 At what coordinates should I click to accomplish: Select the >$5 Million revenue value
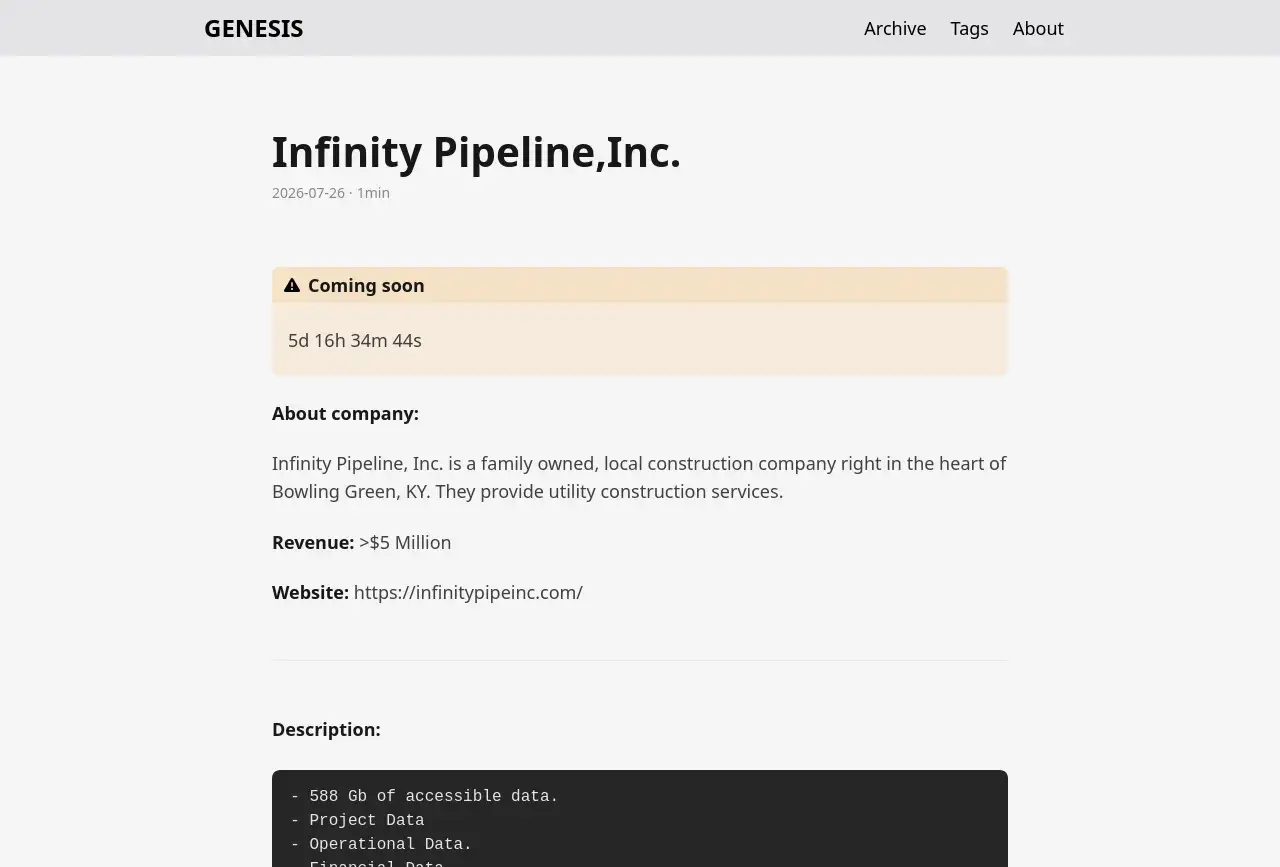[405, 543]
